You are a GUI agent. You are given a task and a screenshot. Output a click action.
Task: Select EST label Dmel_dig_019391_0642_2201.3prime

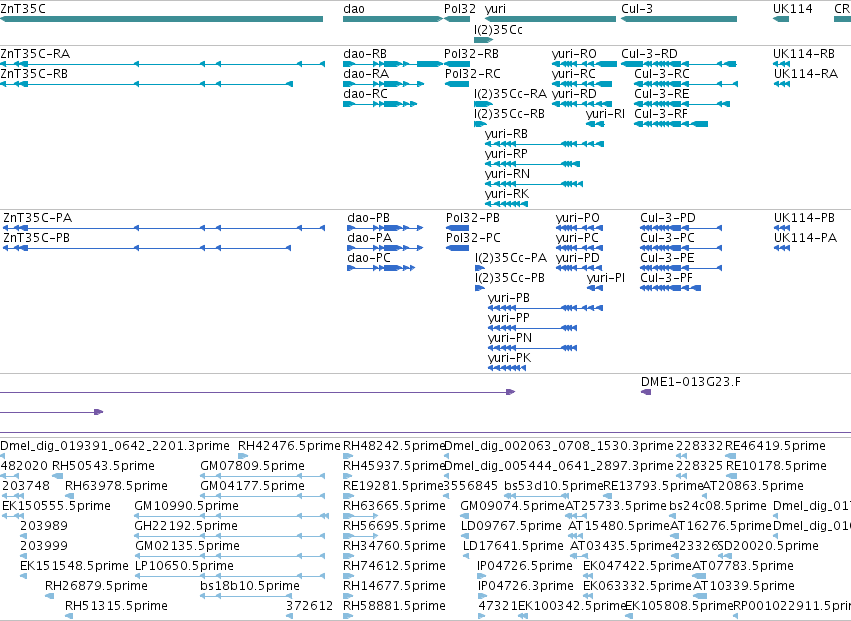[x=115, y=446]
